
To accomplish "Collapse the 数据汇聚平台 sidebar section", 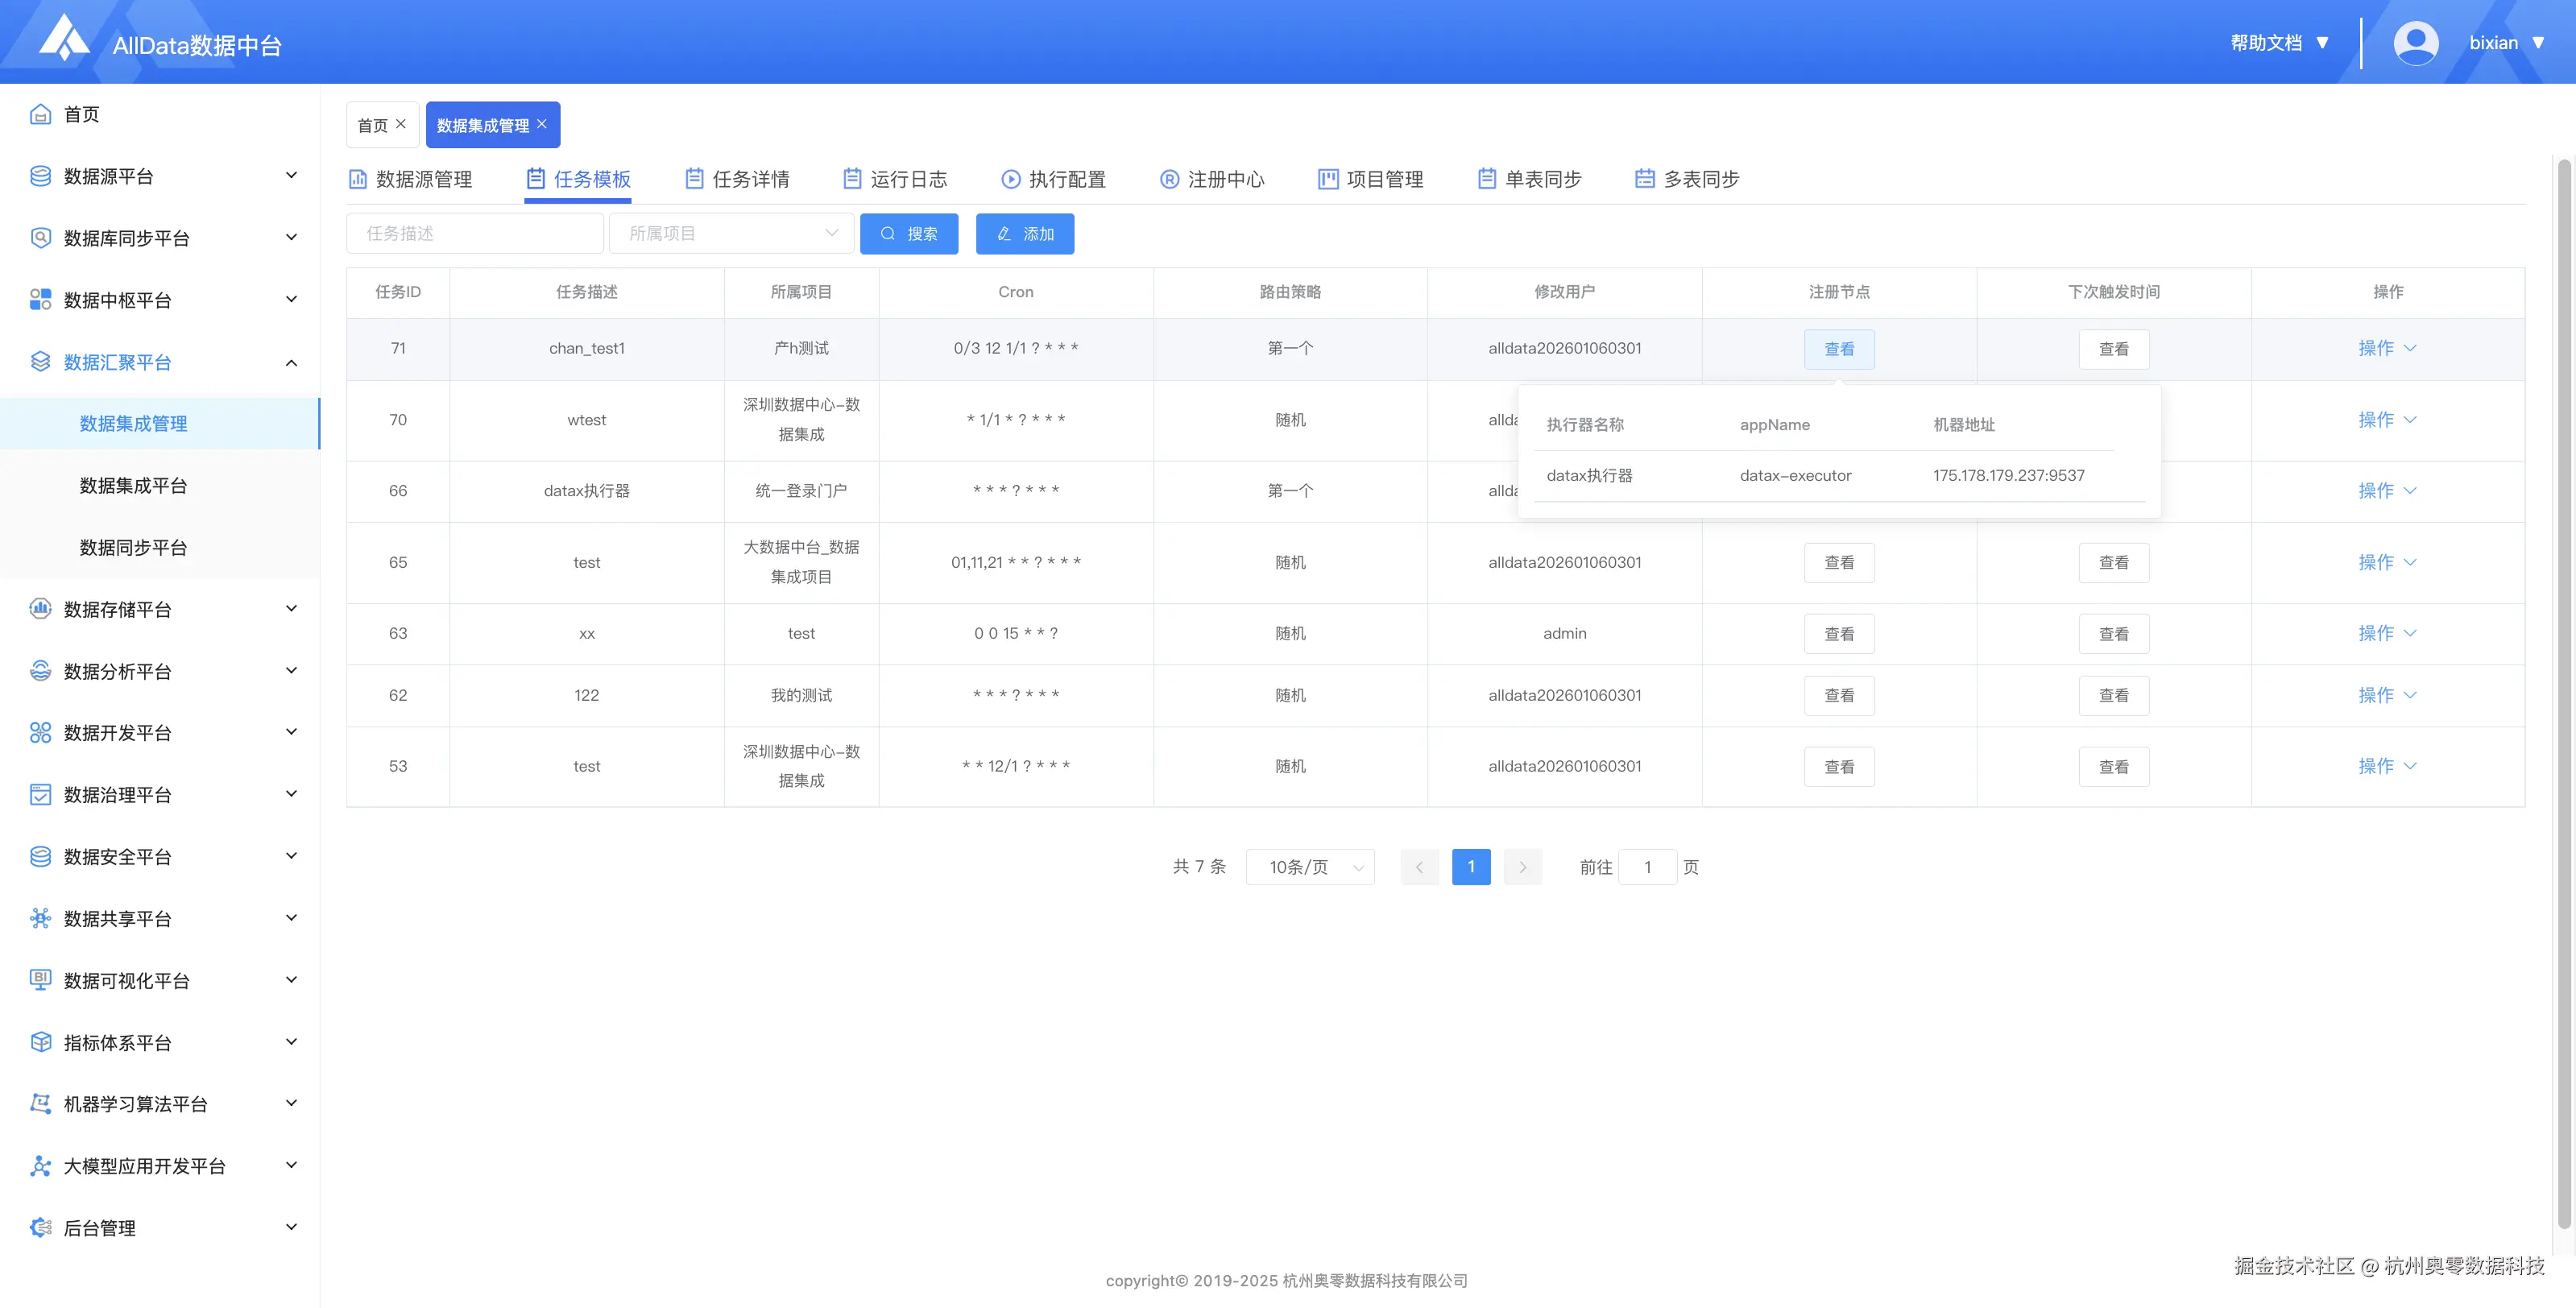I will tap(291, 362).
